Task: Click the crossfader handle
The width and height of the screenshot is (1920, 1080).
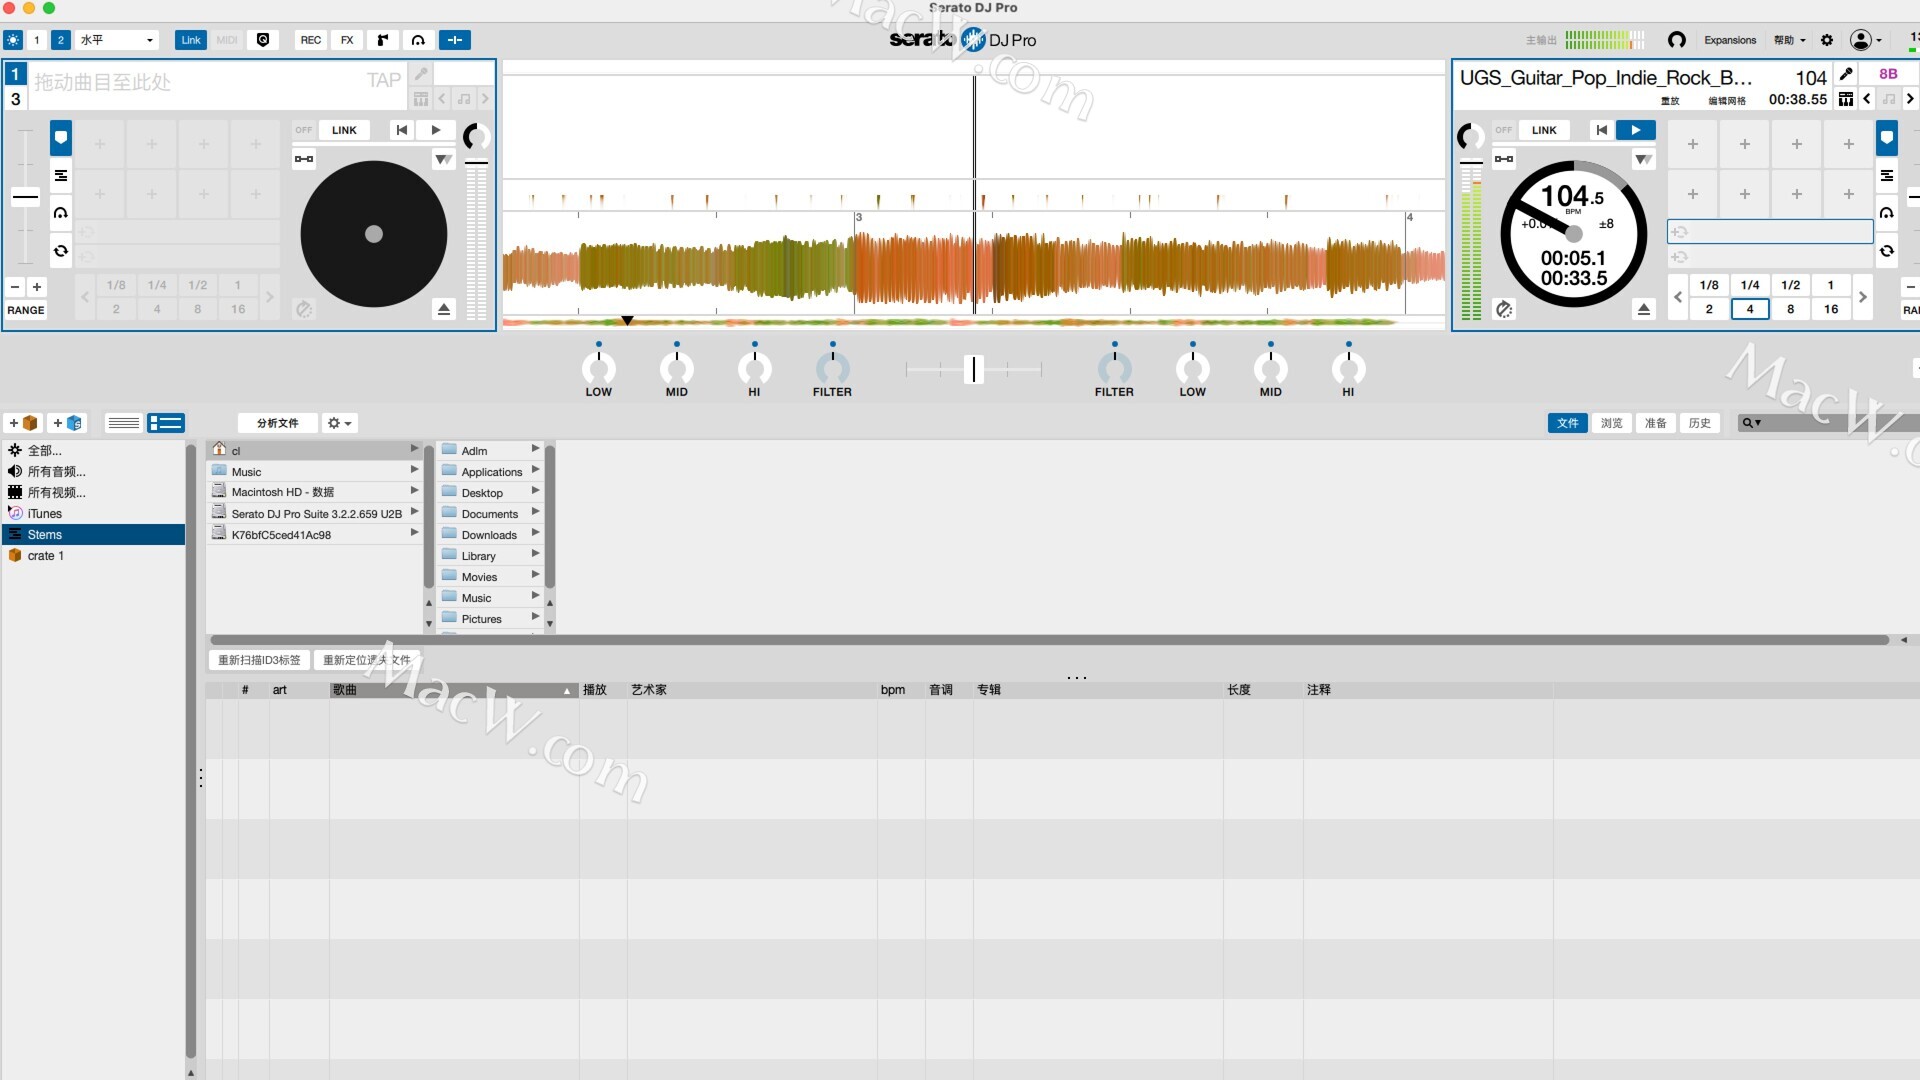Action: tap(973, 369)
